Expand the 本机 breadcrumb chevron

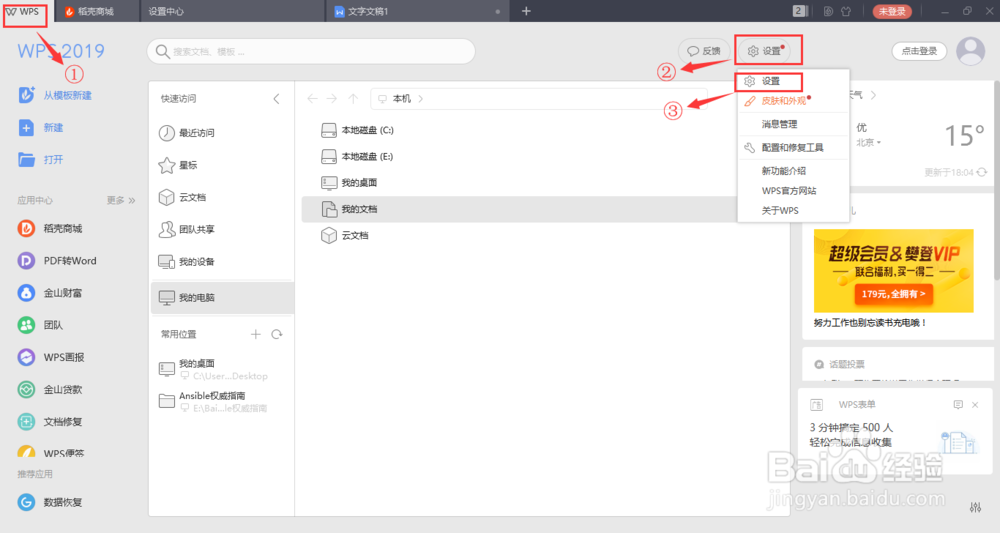421,99
